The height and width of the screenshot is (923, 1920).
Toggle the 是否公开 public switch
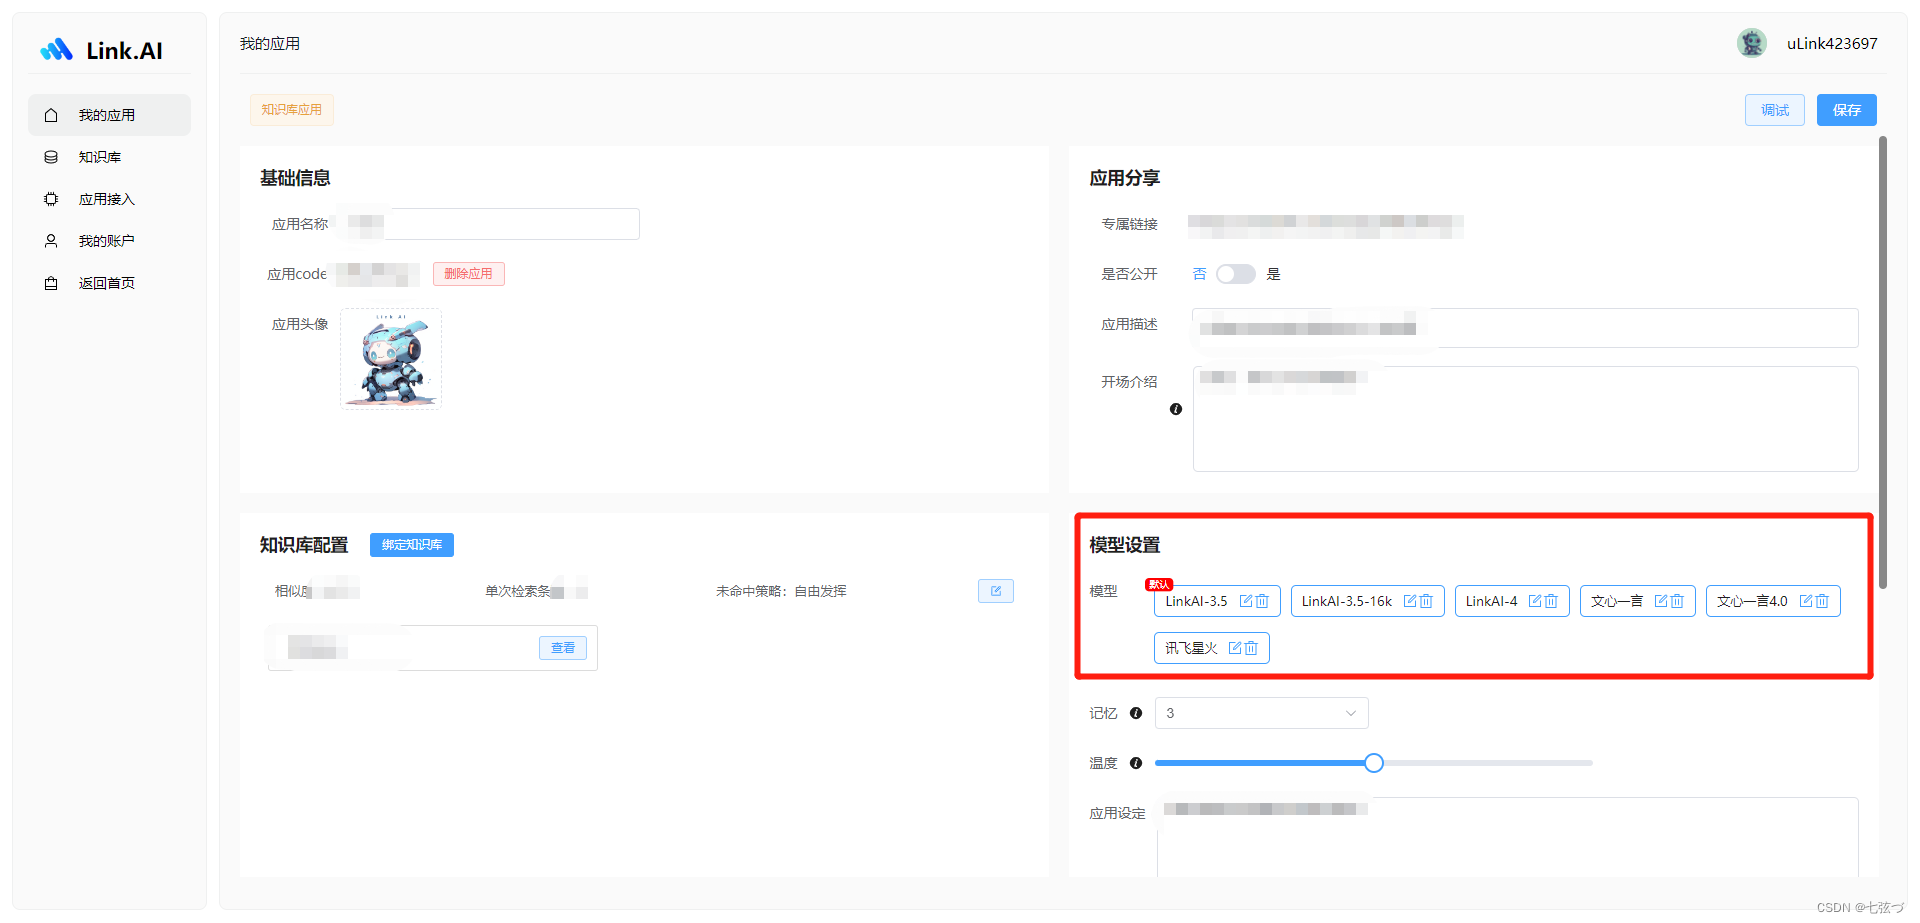(x=1235, y=273)
